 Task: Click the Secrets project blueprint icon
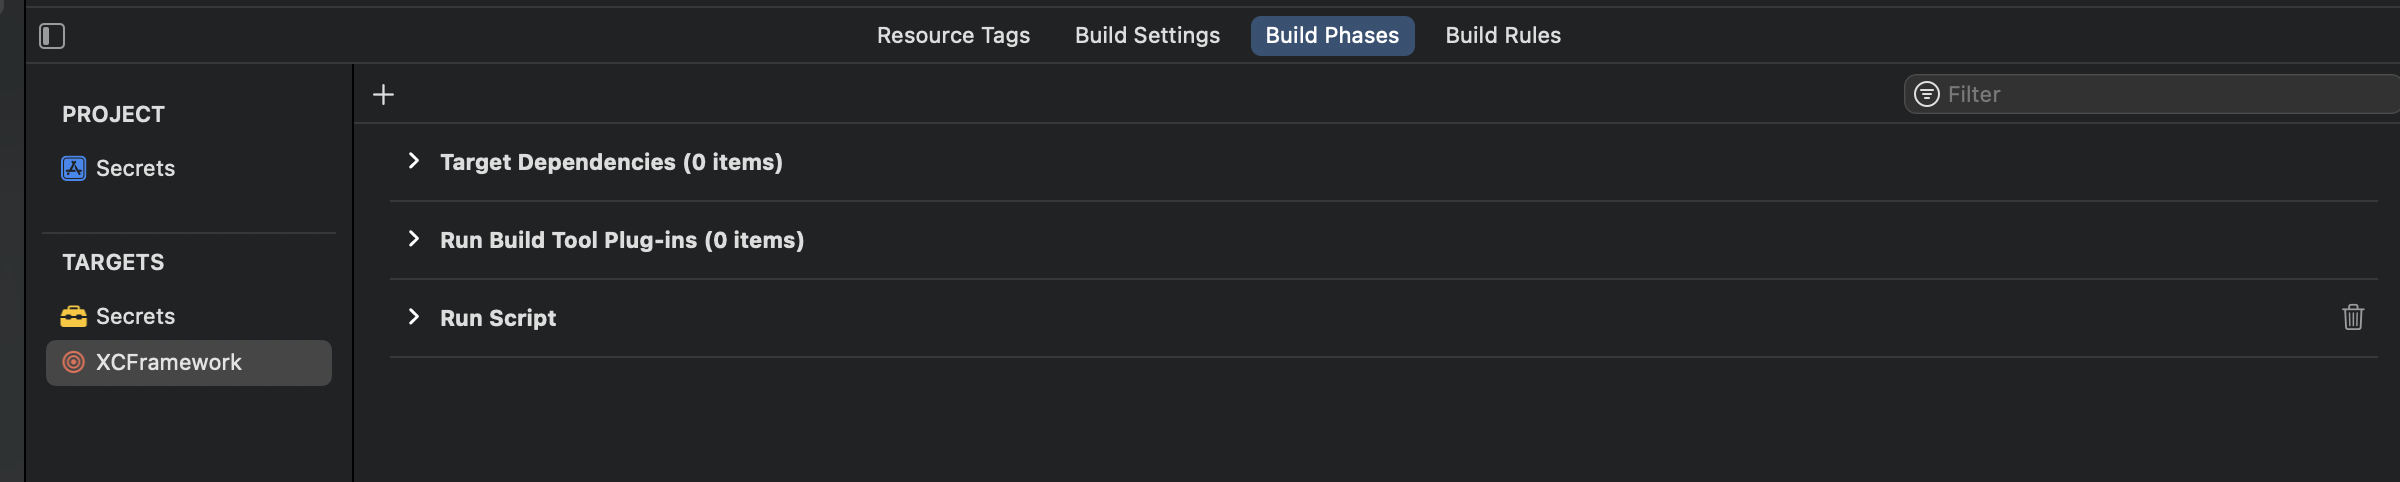coord(74,168)
